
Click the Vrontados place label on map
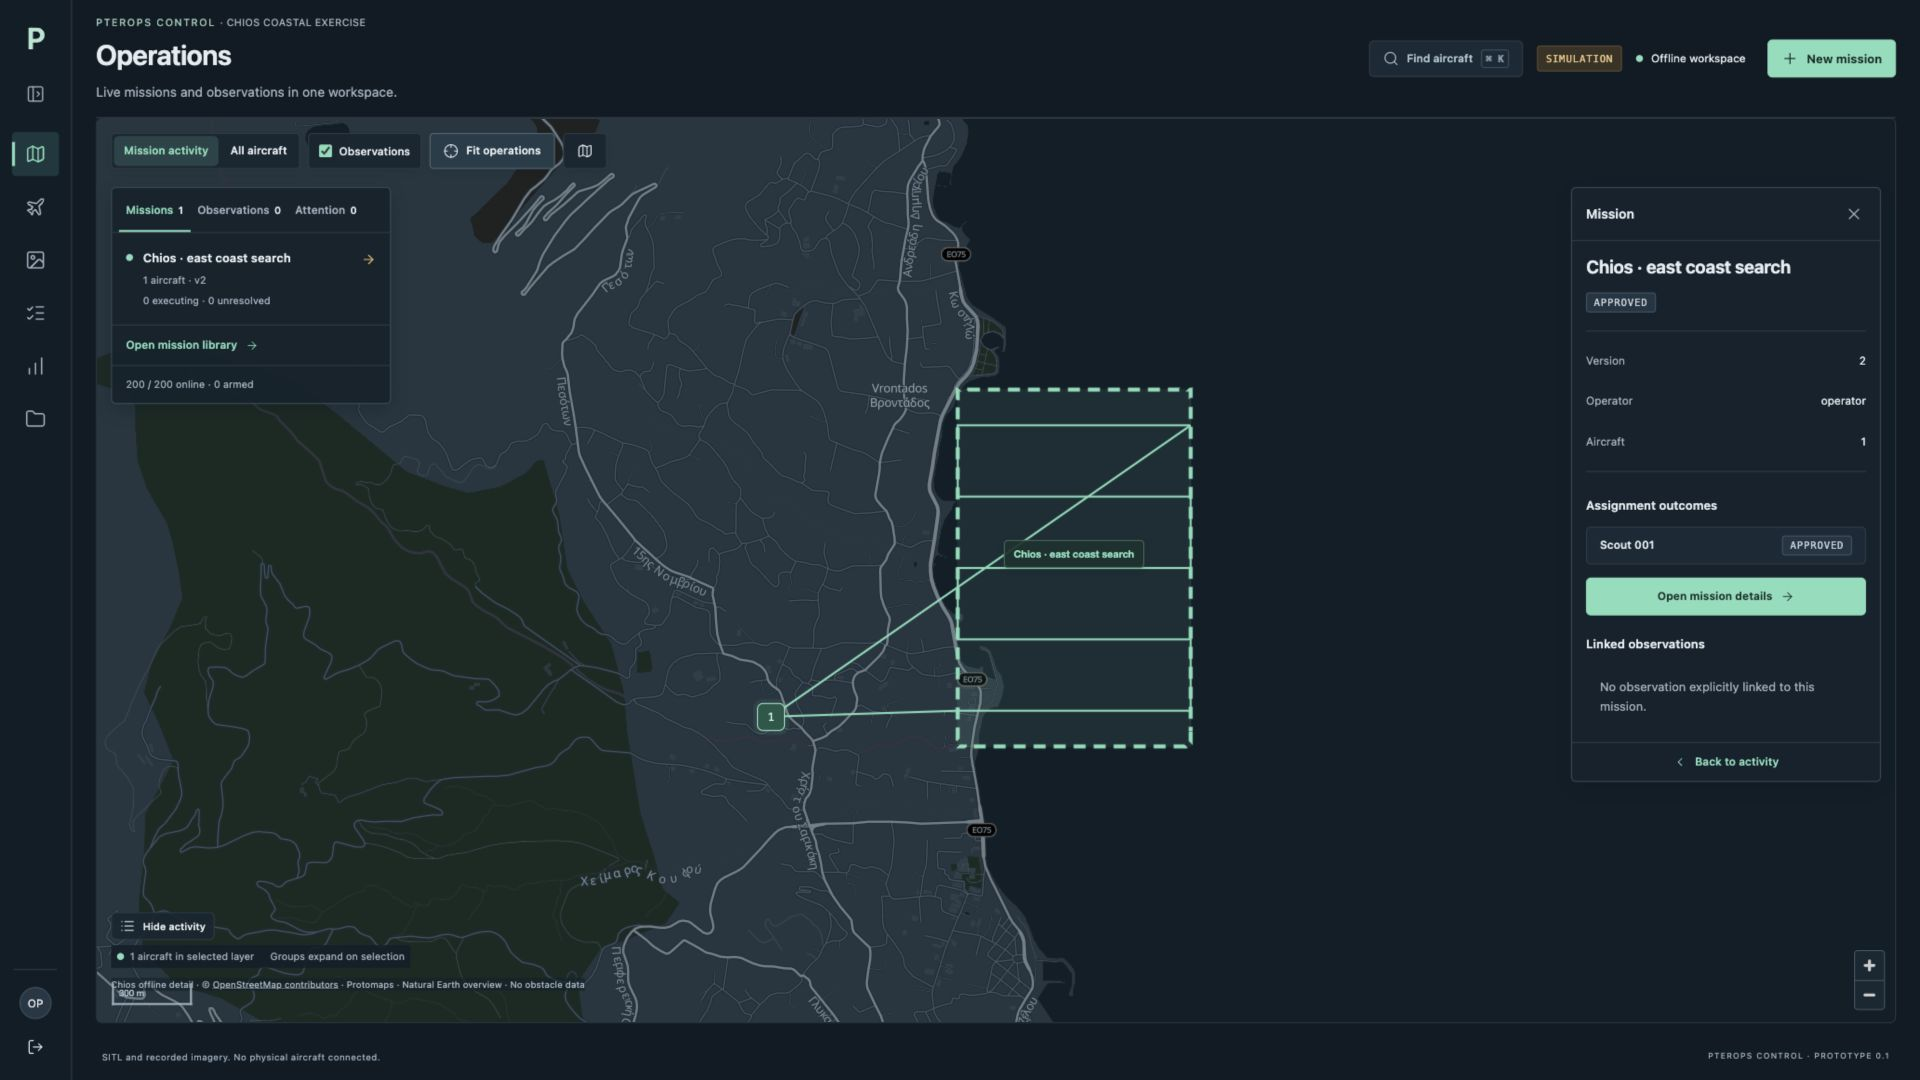(899, 396)
